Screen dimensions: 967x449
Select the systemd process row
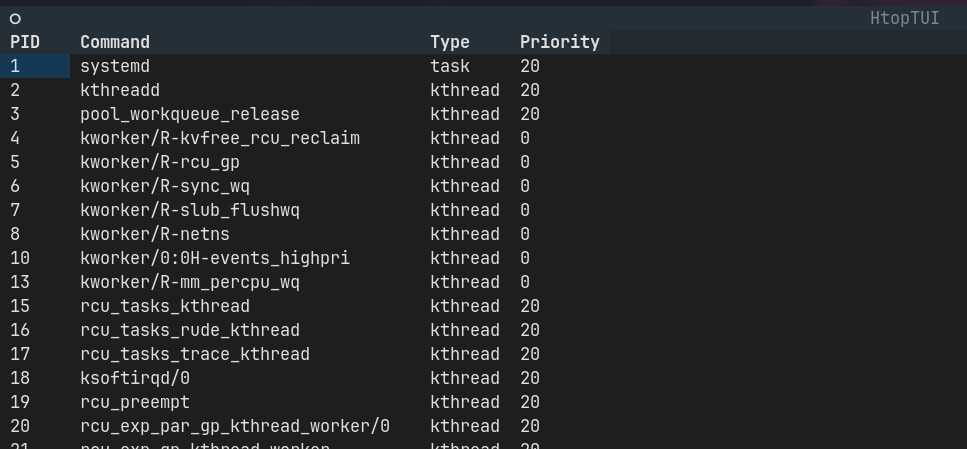[x=115, y=66]
